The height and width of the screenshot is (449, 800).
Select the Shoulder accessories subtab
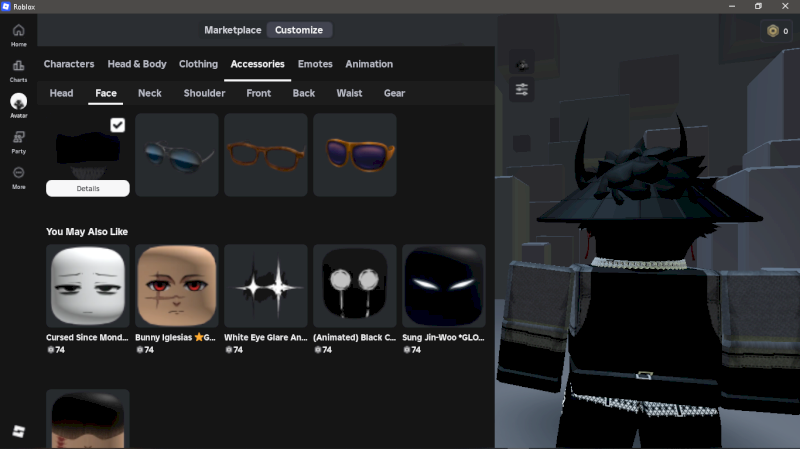click(204, 93)
